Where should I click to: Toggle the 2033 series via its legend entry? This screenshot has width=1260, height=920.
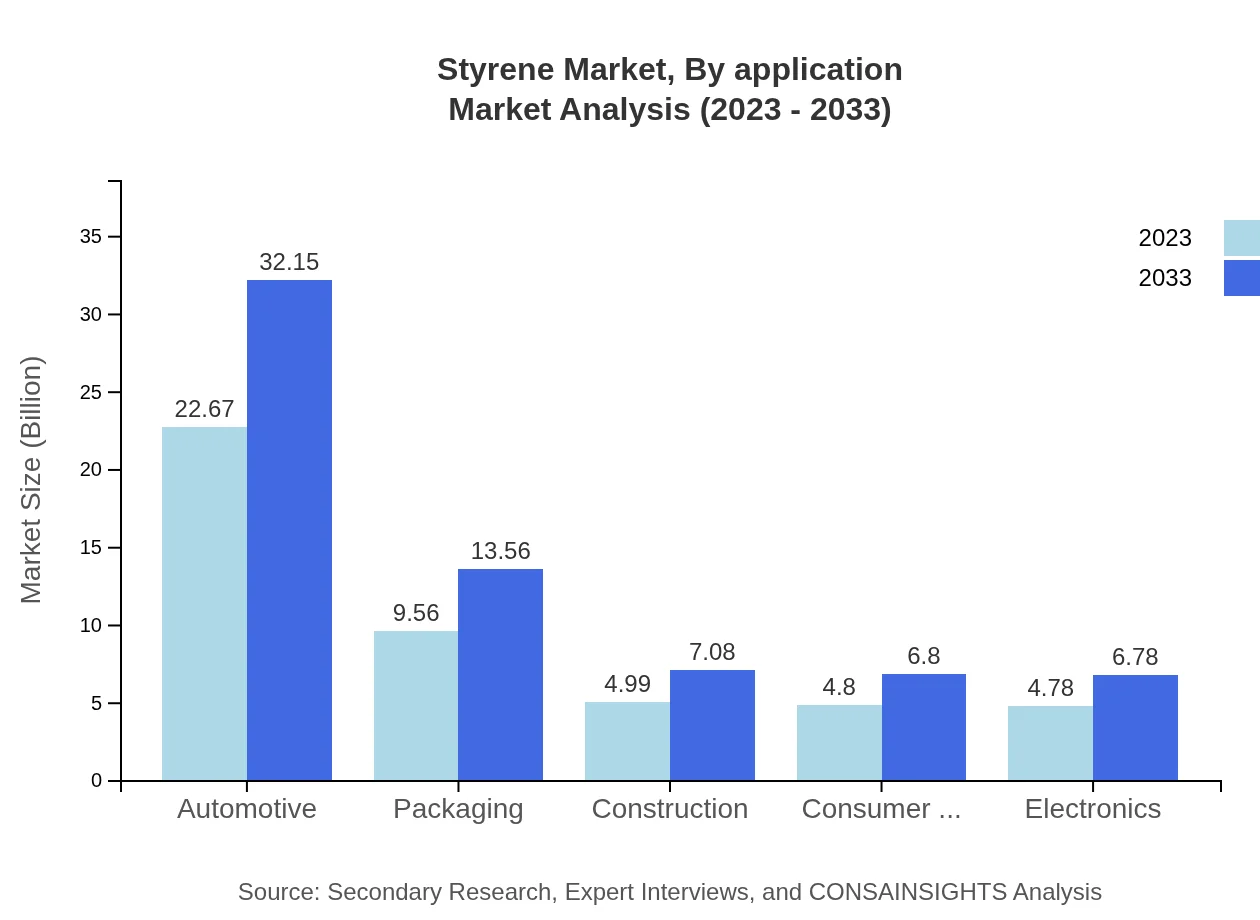[x=1166, y=278]
